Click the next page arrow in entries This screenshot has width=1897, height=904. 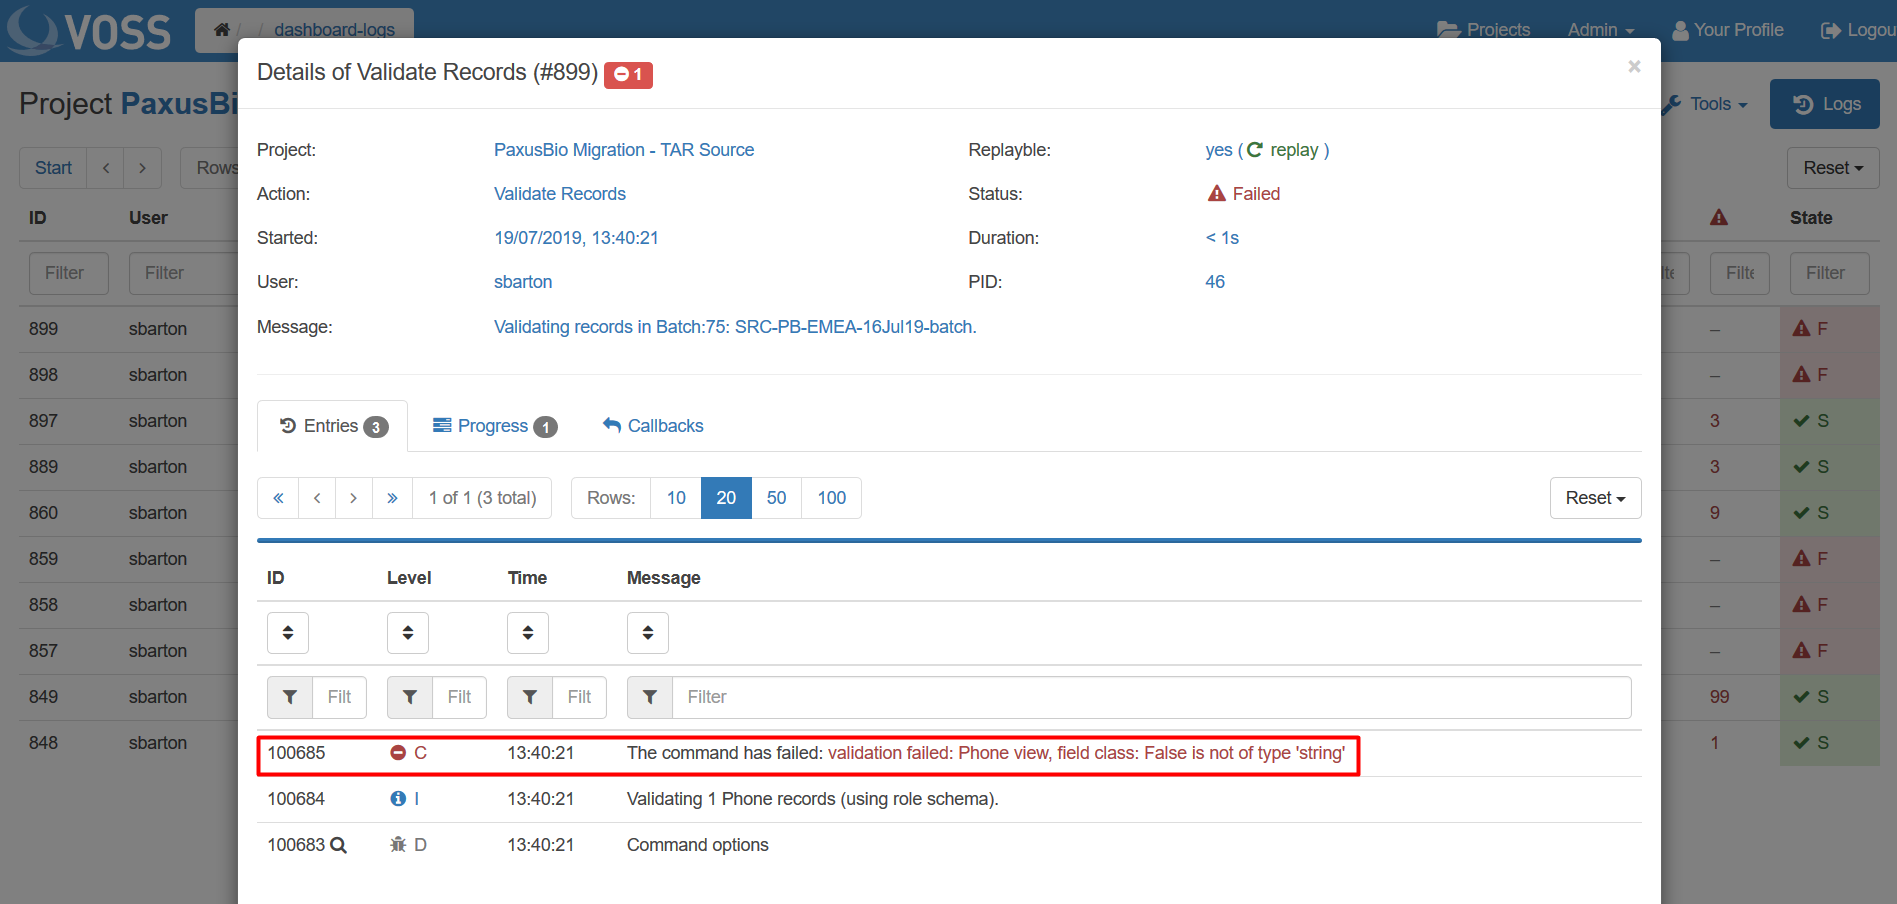[353, 498]
